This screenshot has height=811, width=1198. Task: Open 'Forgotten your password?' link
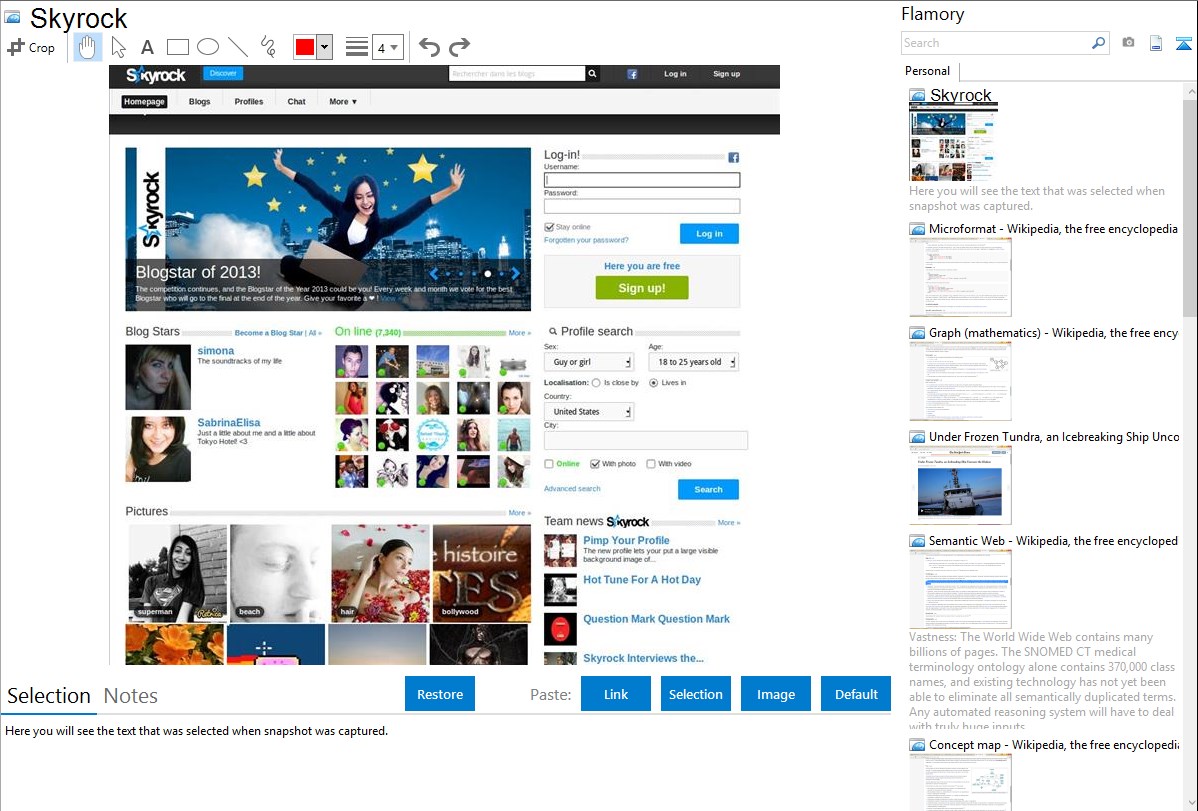pyautogui.click(x=586, y=240)
